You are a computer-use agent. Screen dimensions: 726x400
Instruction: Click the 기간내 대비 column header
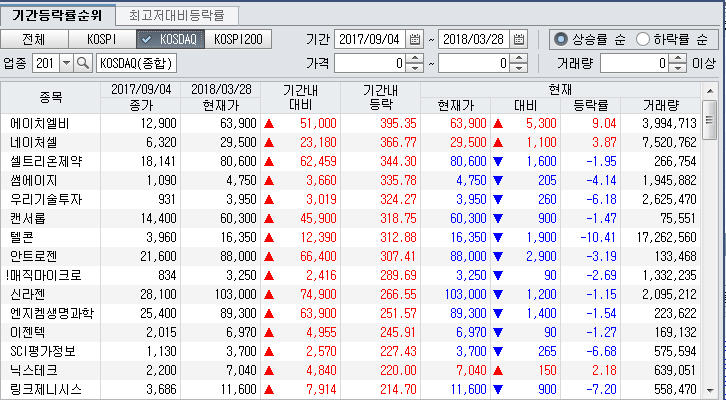(x=300, y=98)
